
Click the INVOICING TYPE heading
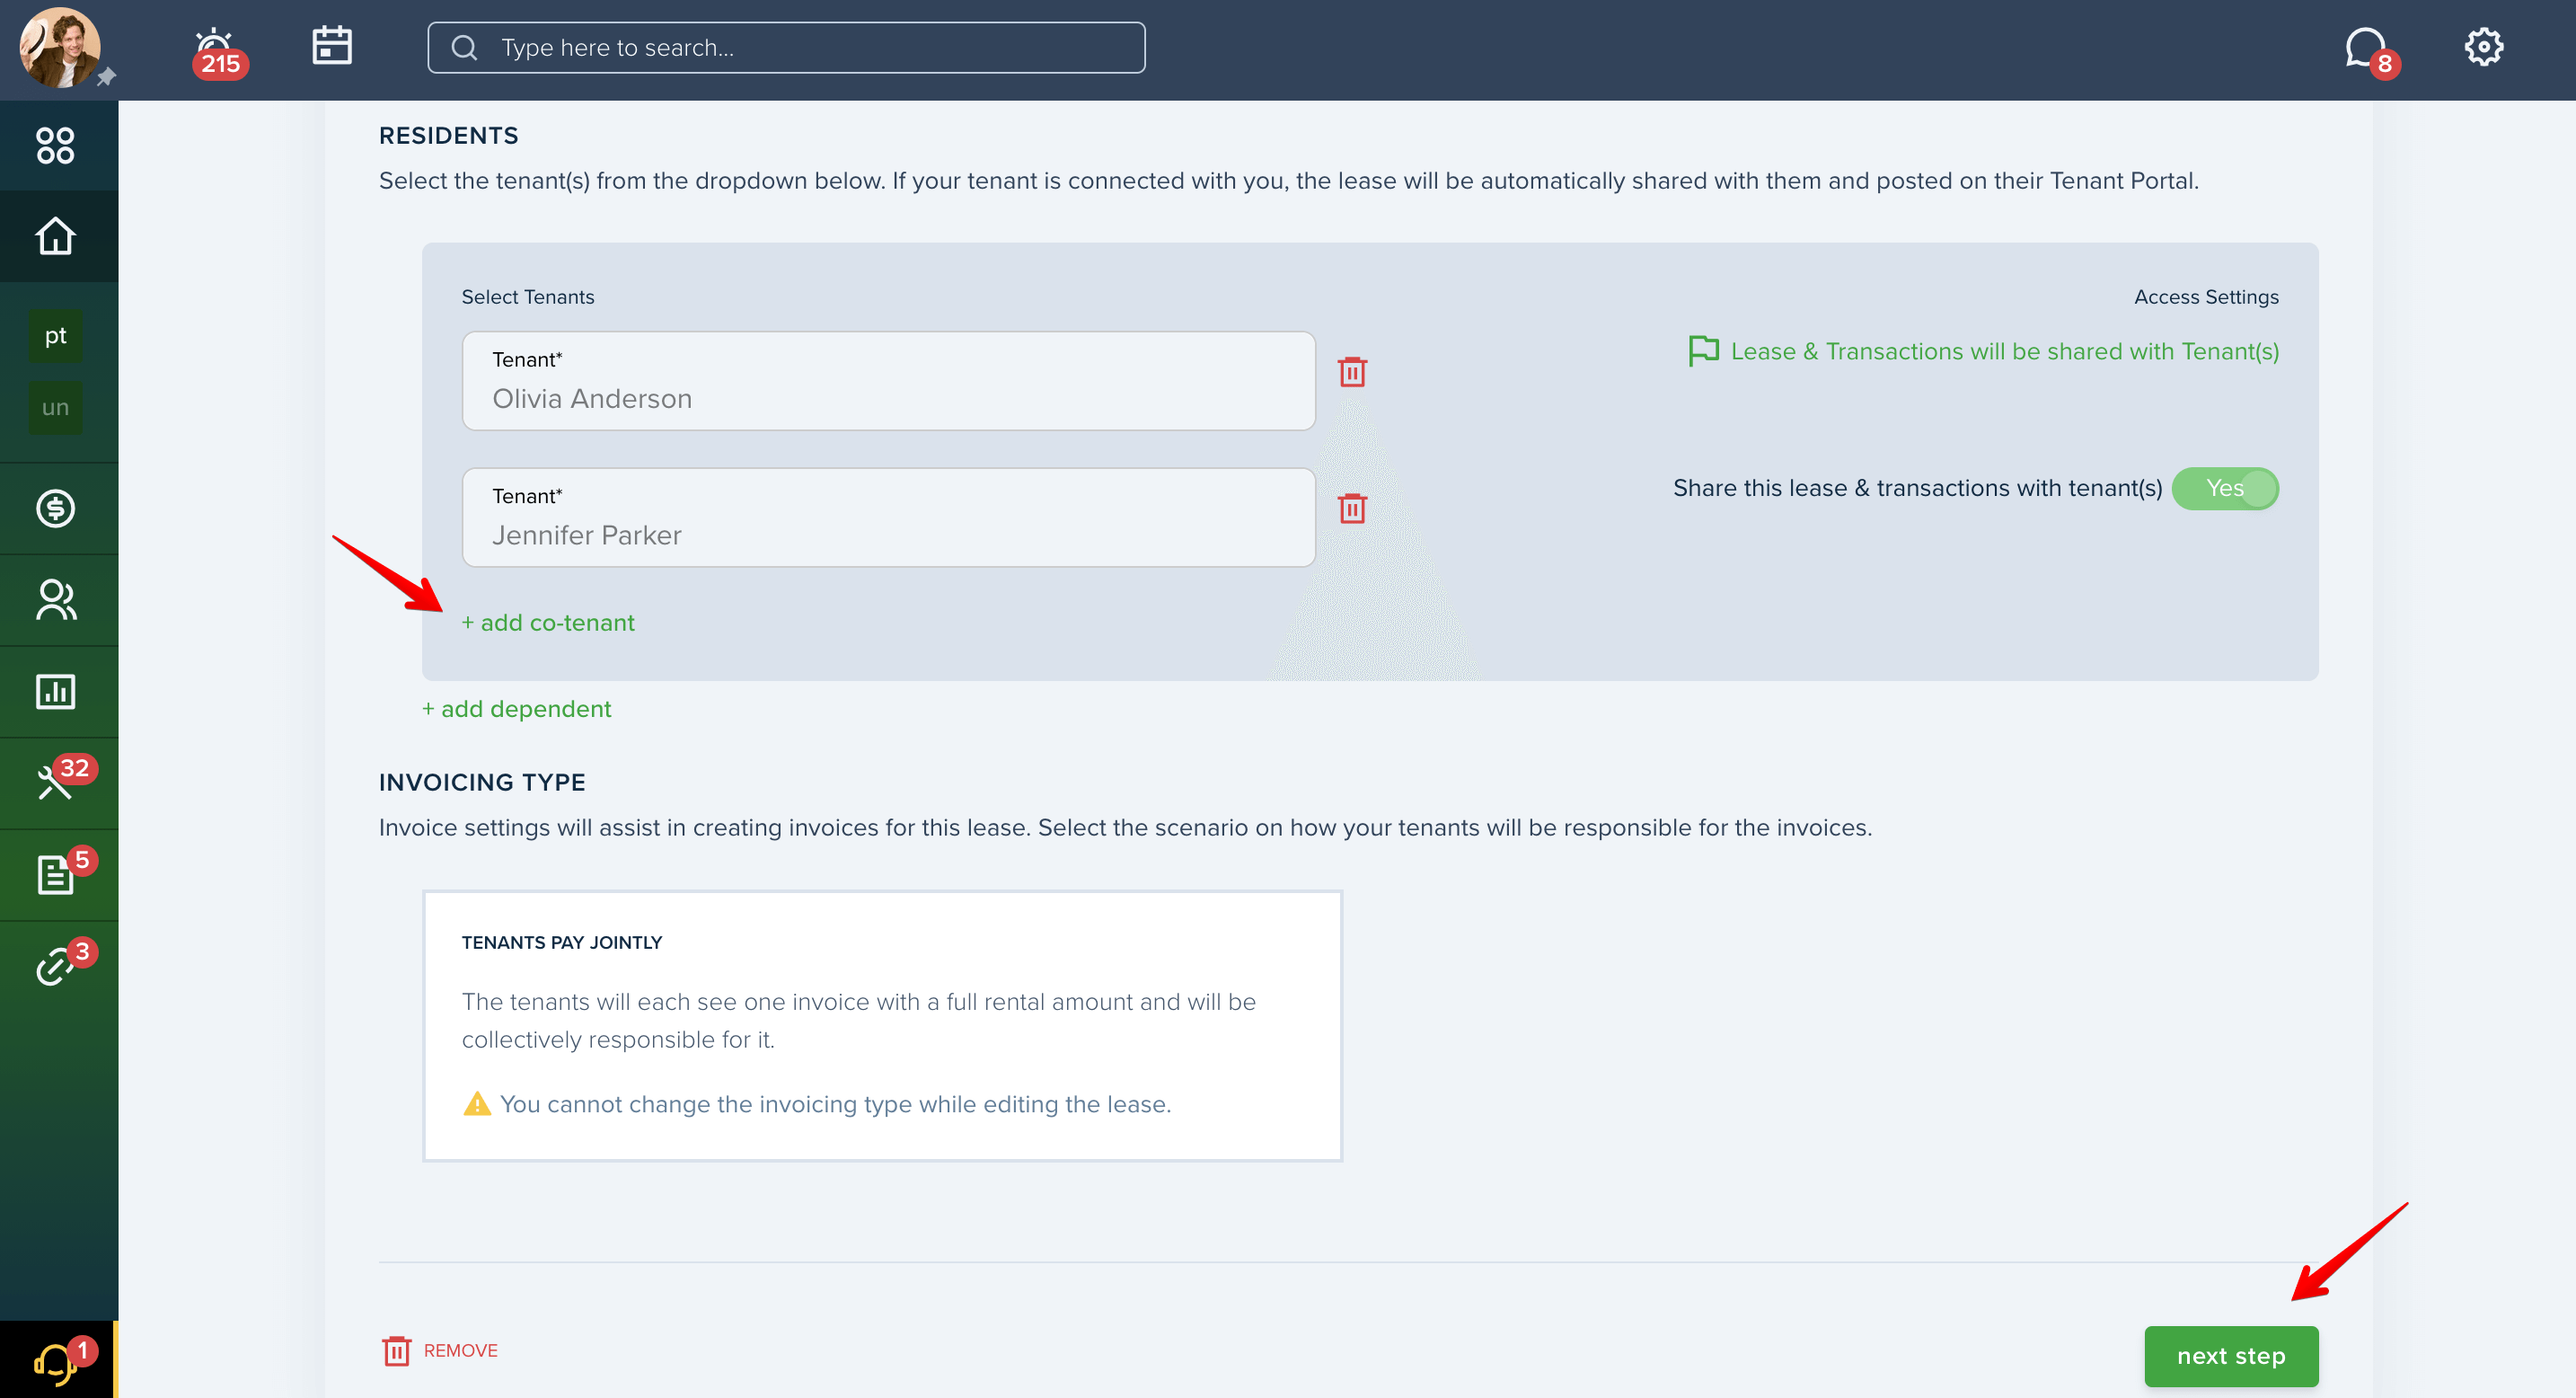pyautogui.click(x=482, y=782)
